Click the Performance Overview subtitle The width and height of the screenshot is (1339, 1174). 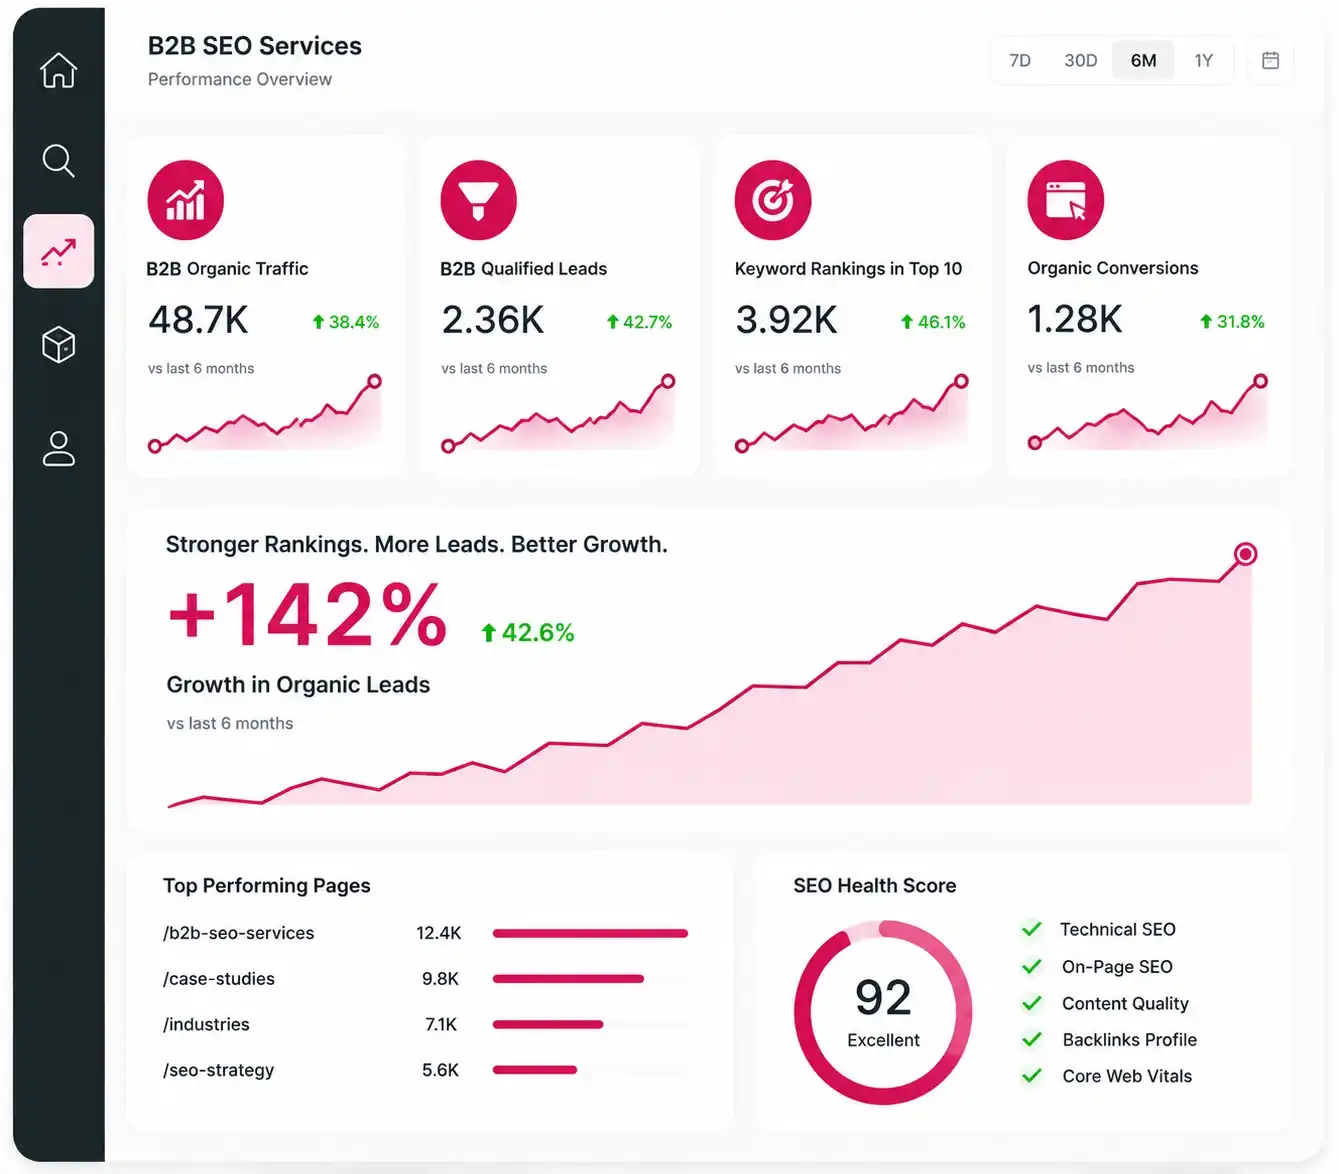click(240, 79)
